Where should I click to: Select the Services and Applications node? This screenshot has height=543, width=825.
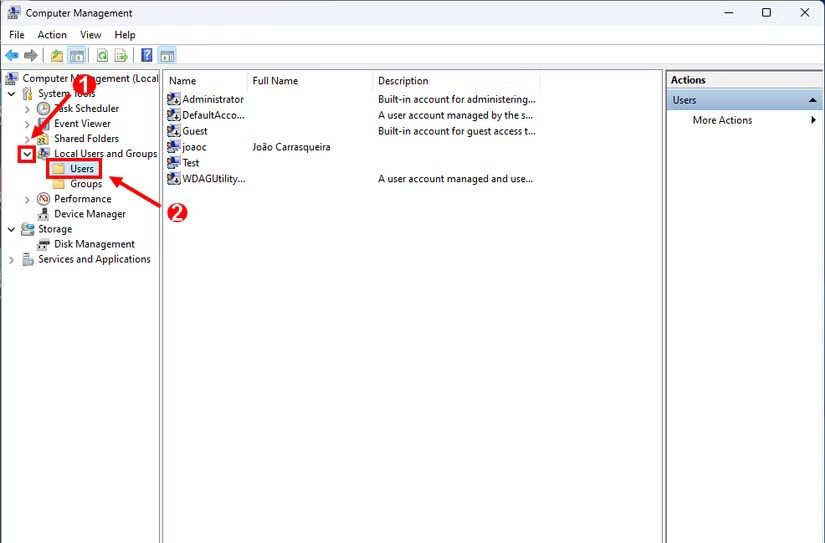pos(94,259)
